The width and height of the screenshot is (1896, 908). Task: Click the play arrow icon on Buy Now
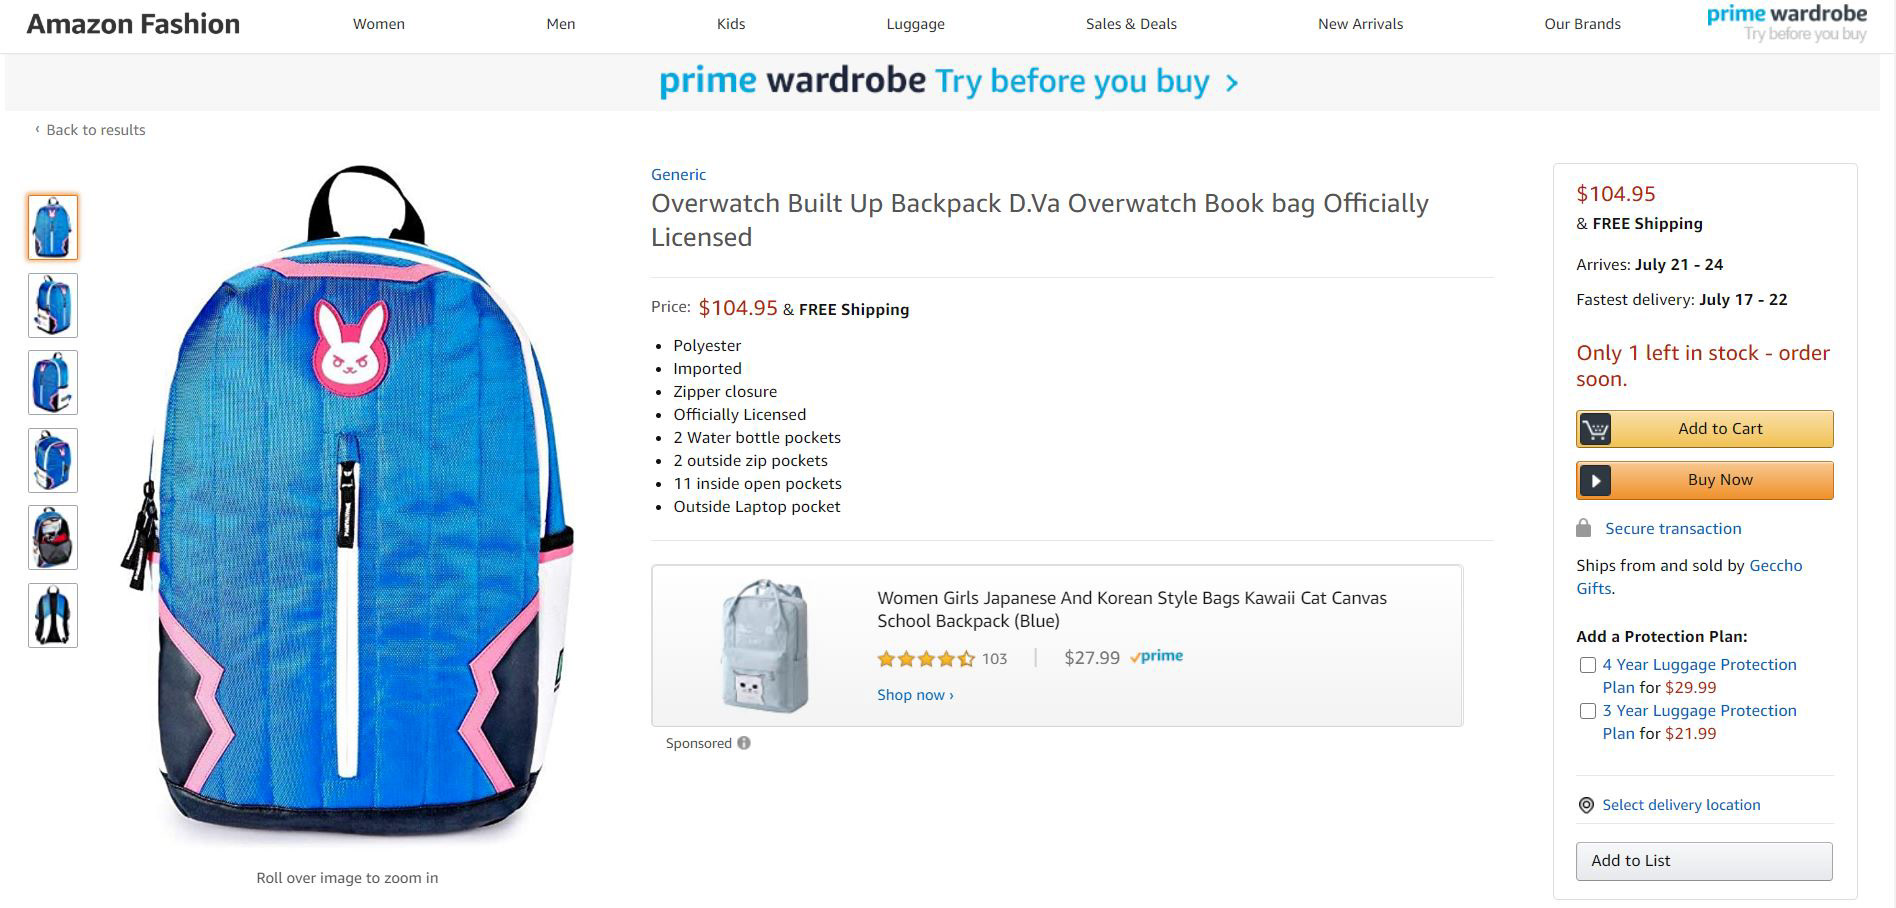tap(1596, 480)
